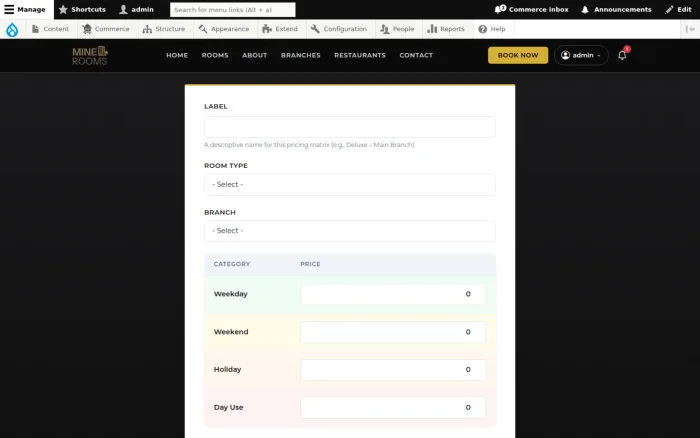Click the Weekend price field
700x438 pixels.
[393, 332]
